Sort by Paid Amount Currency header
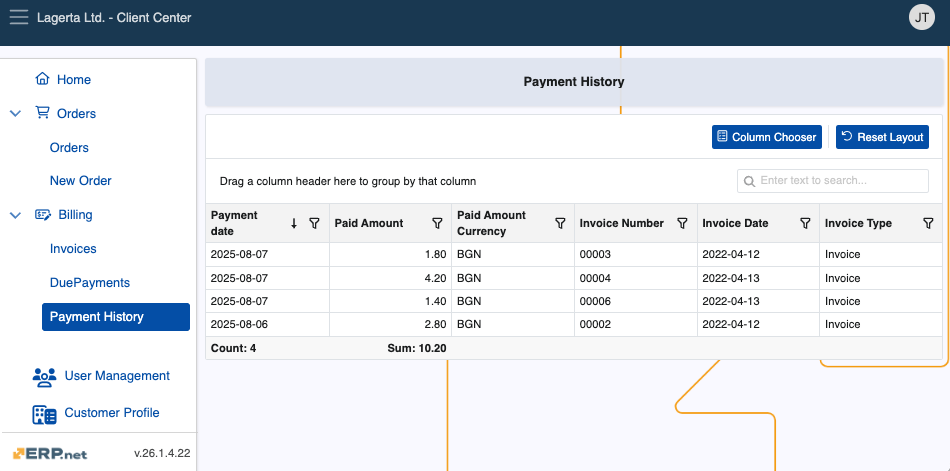950x471 pixels. click(x=491, y=223)
